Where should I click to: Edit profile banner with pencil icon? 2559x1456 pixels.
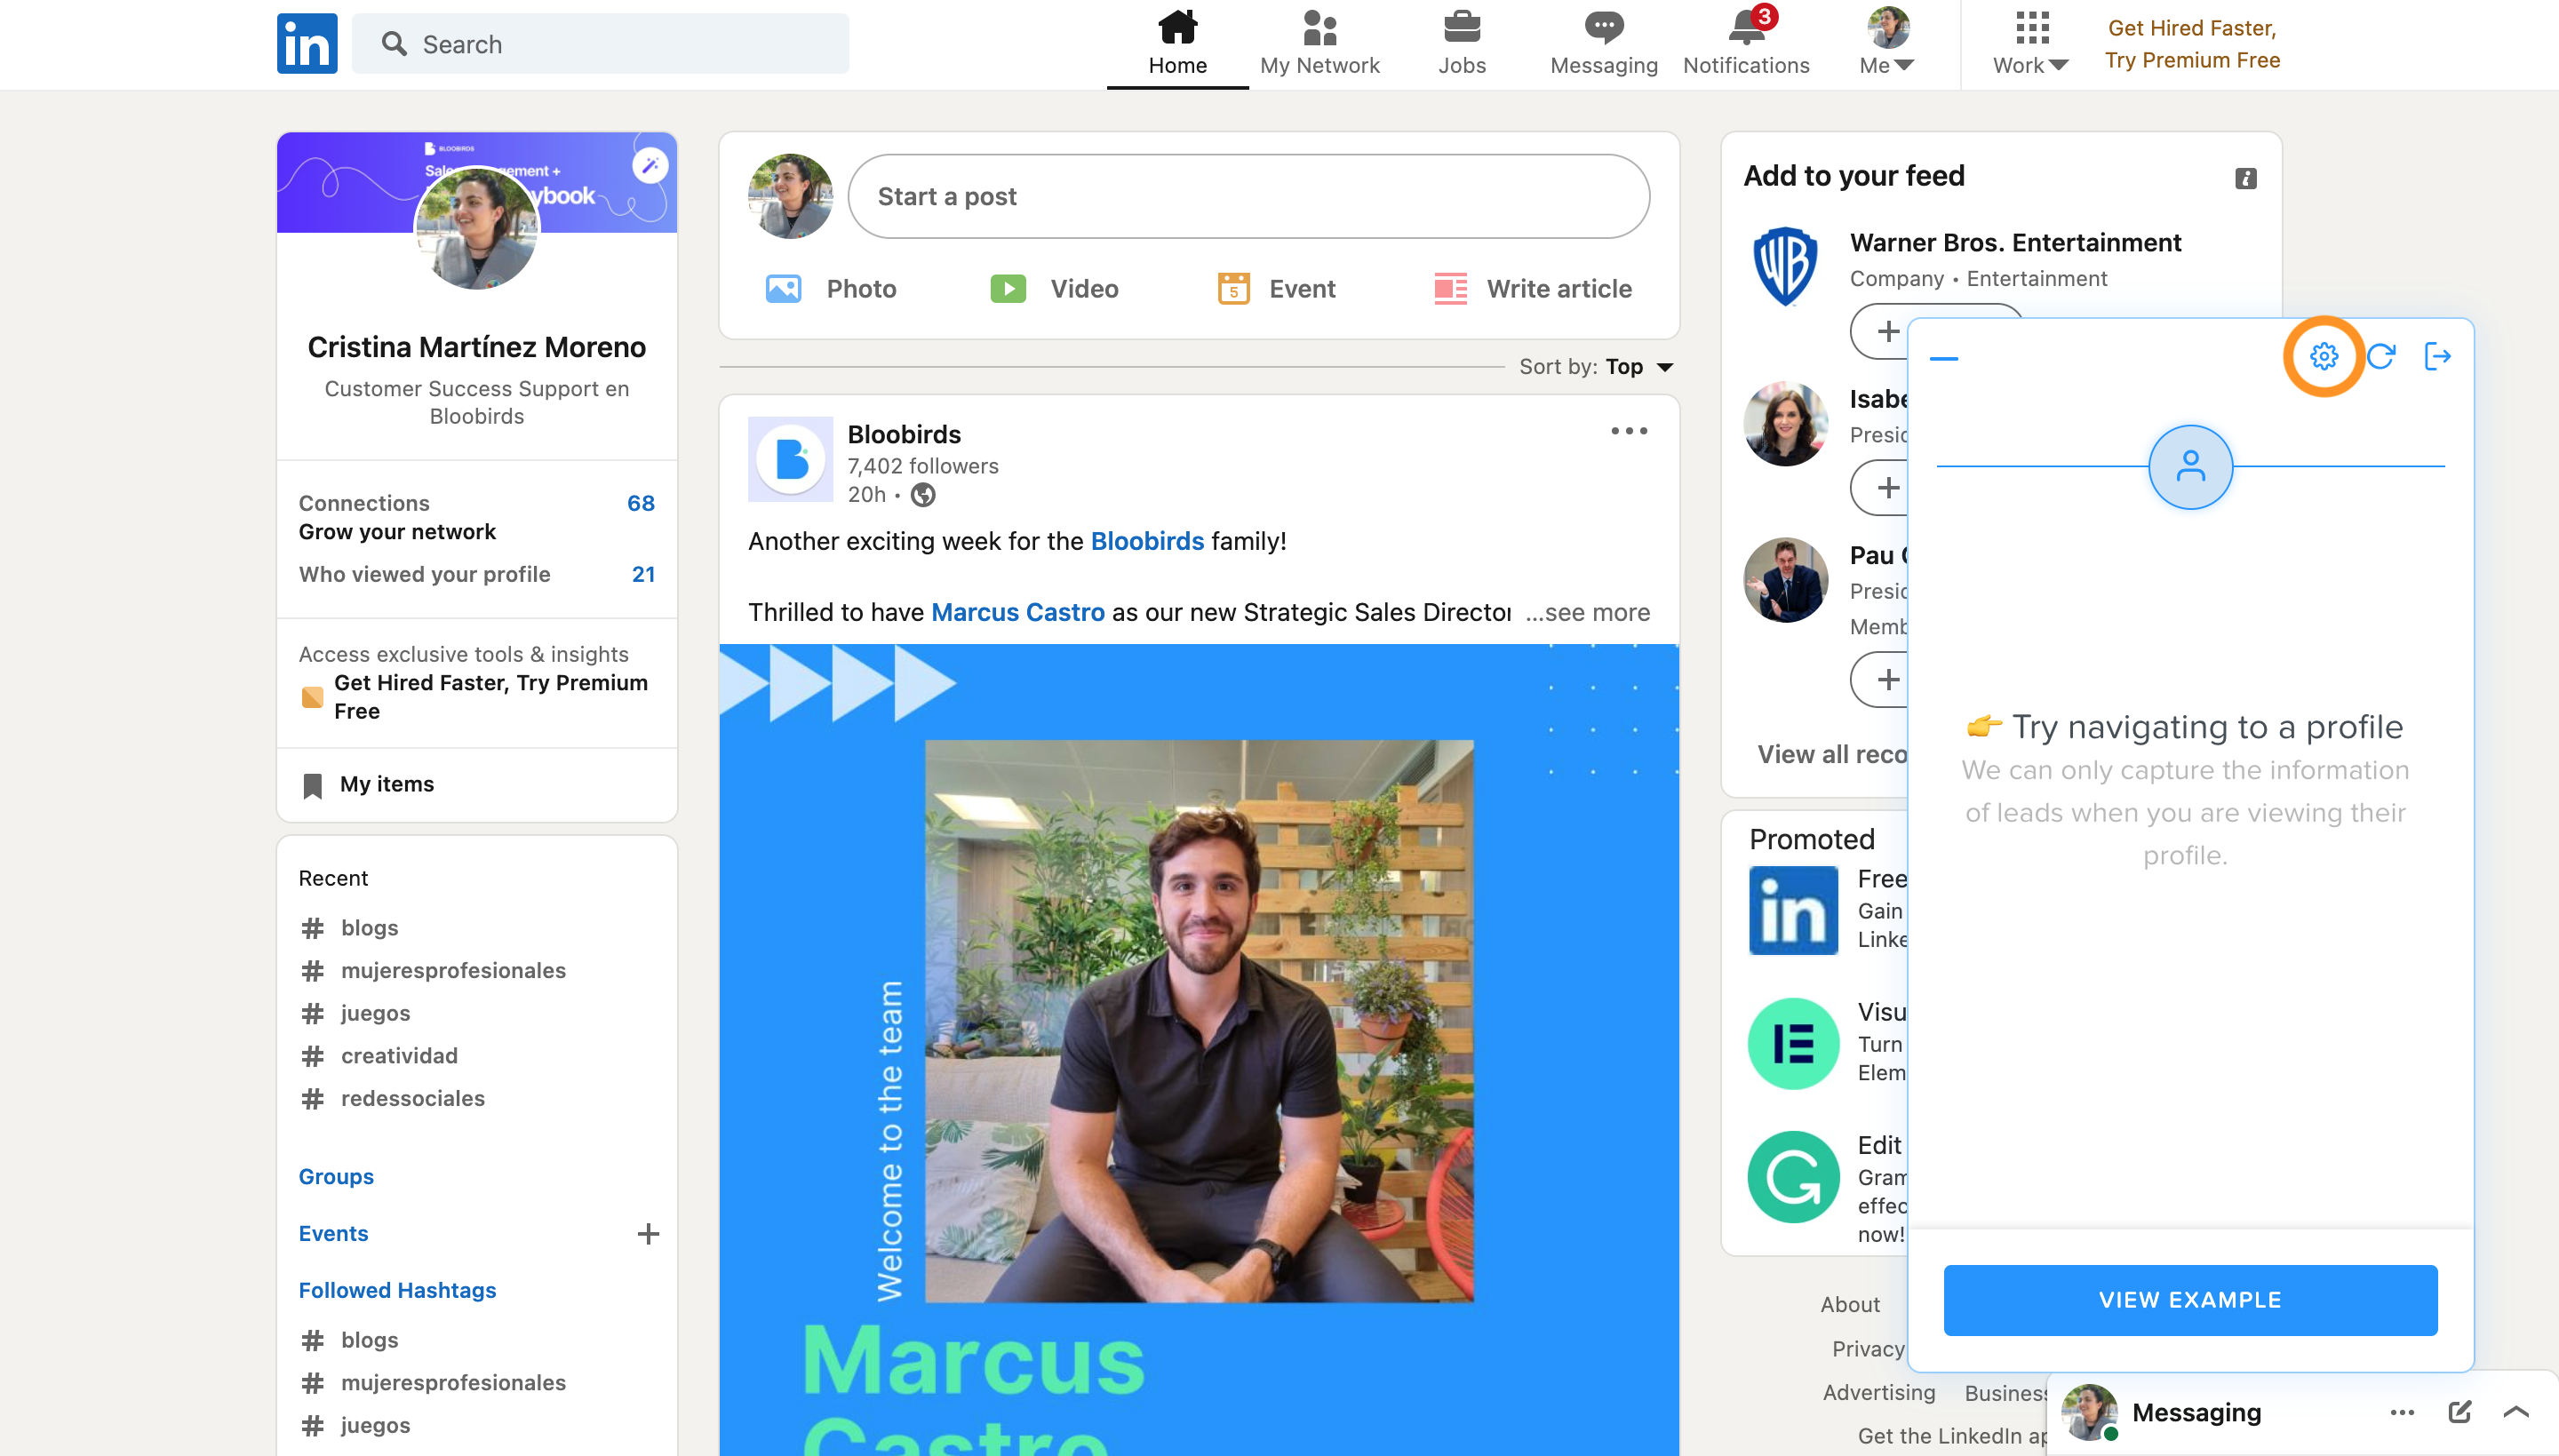point(650,164)
